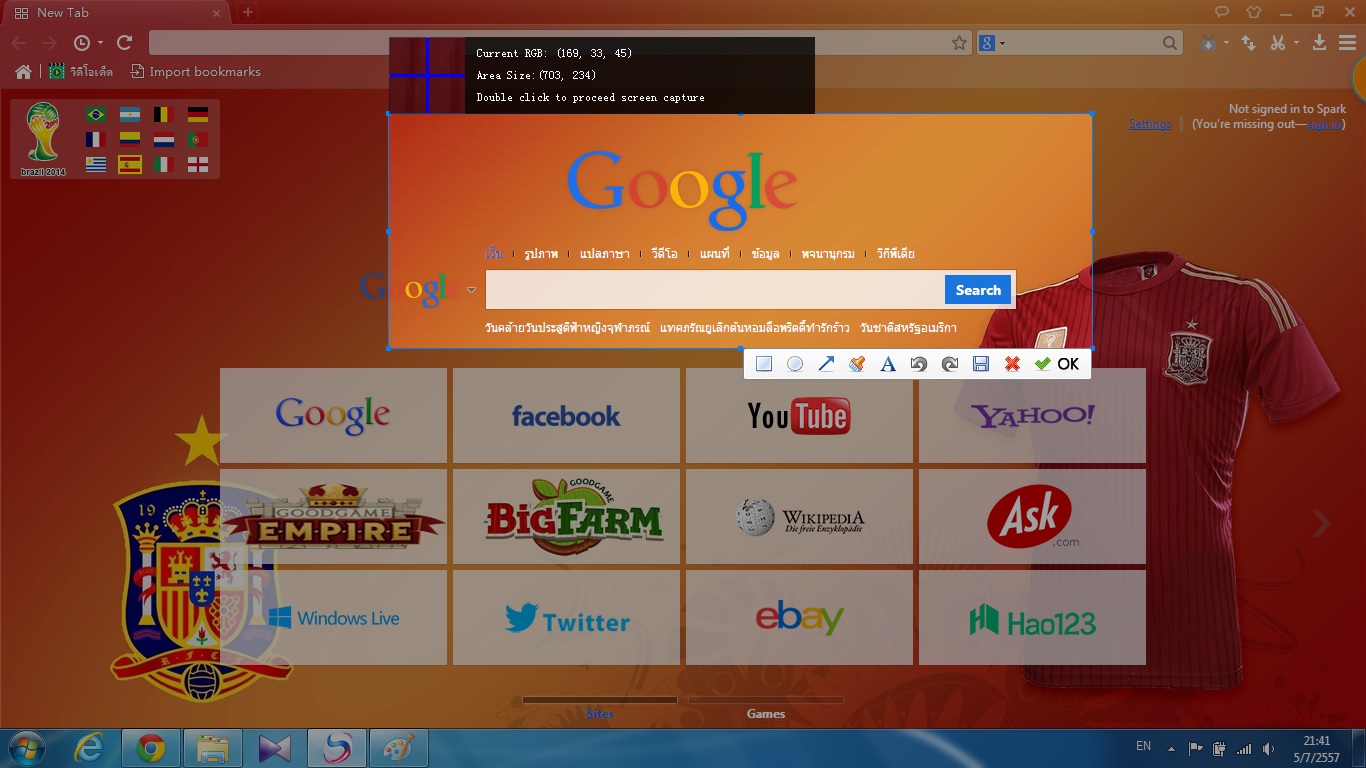The image size is (1366, 768).
Task: Redo the capture annotation
Action: 950,364
